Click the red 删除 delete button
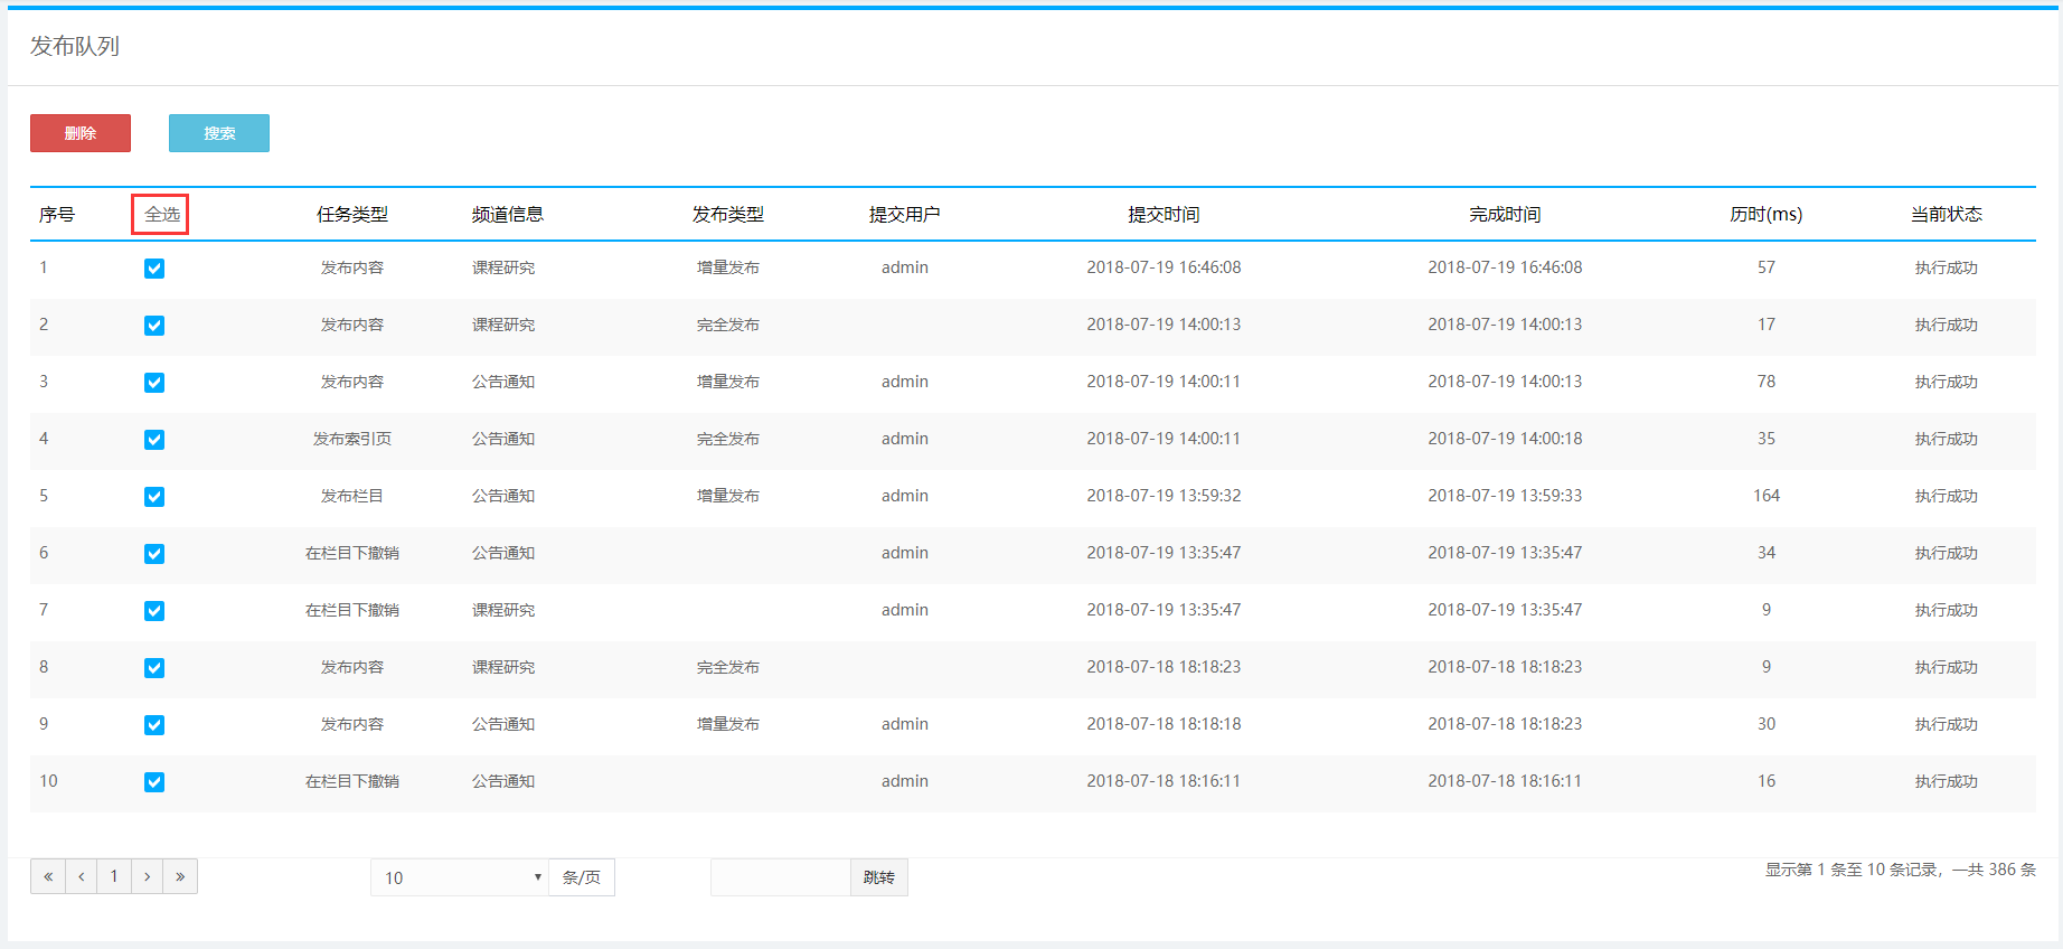Screen dimensions: 2063x949 80,133
